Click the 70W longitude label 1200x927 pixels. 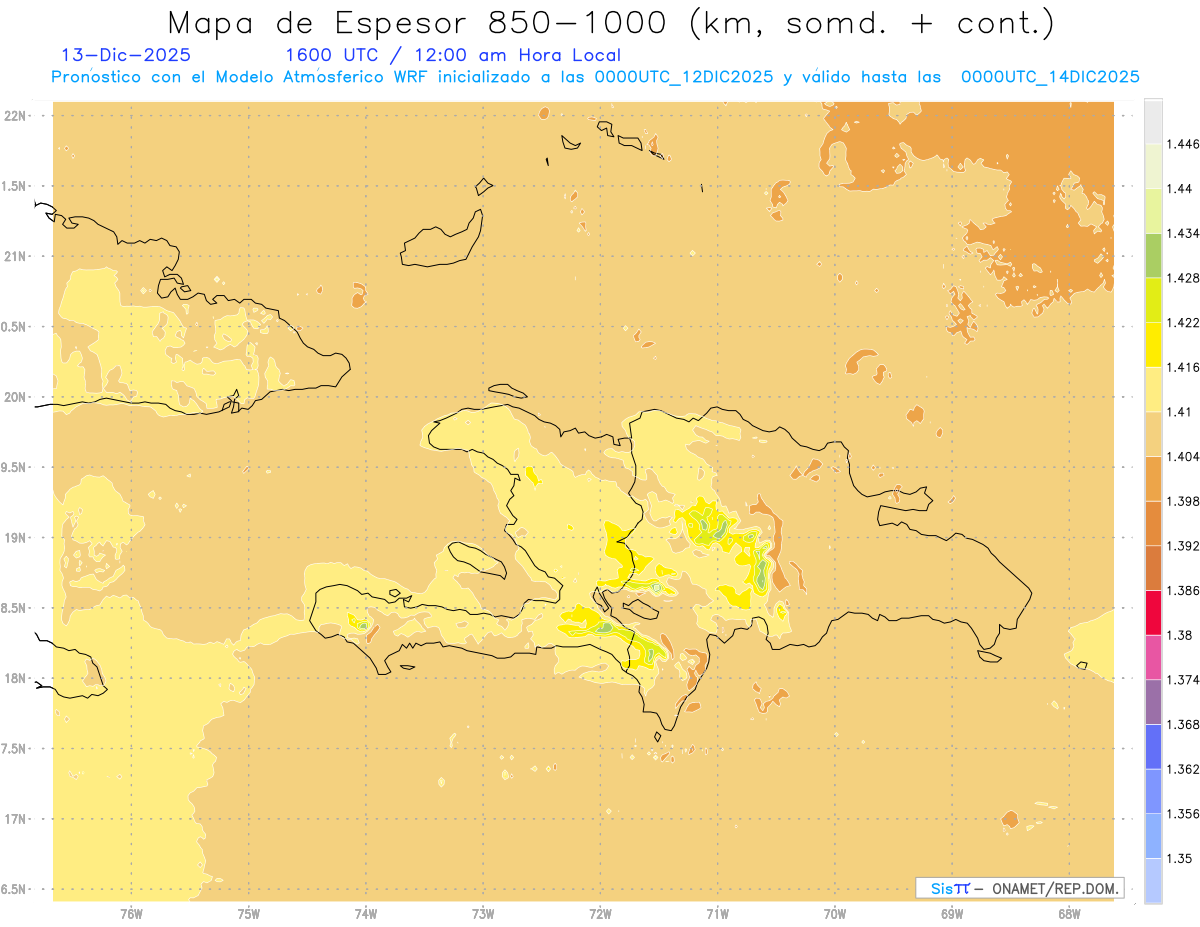[x=834, y=913]
